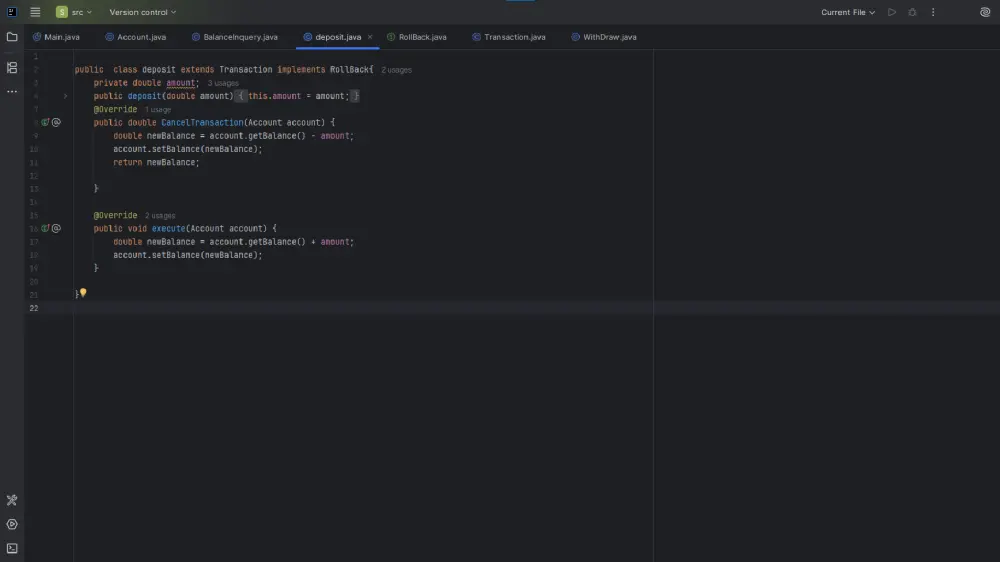Open the Build tool window hammer icon

[x=12, y=500]
